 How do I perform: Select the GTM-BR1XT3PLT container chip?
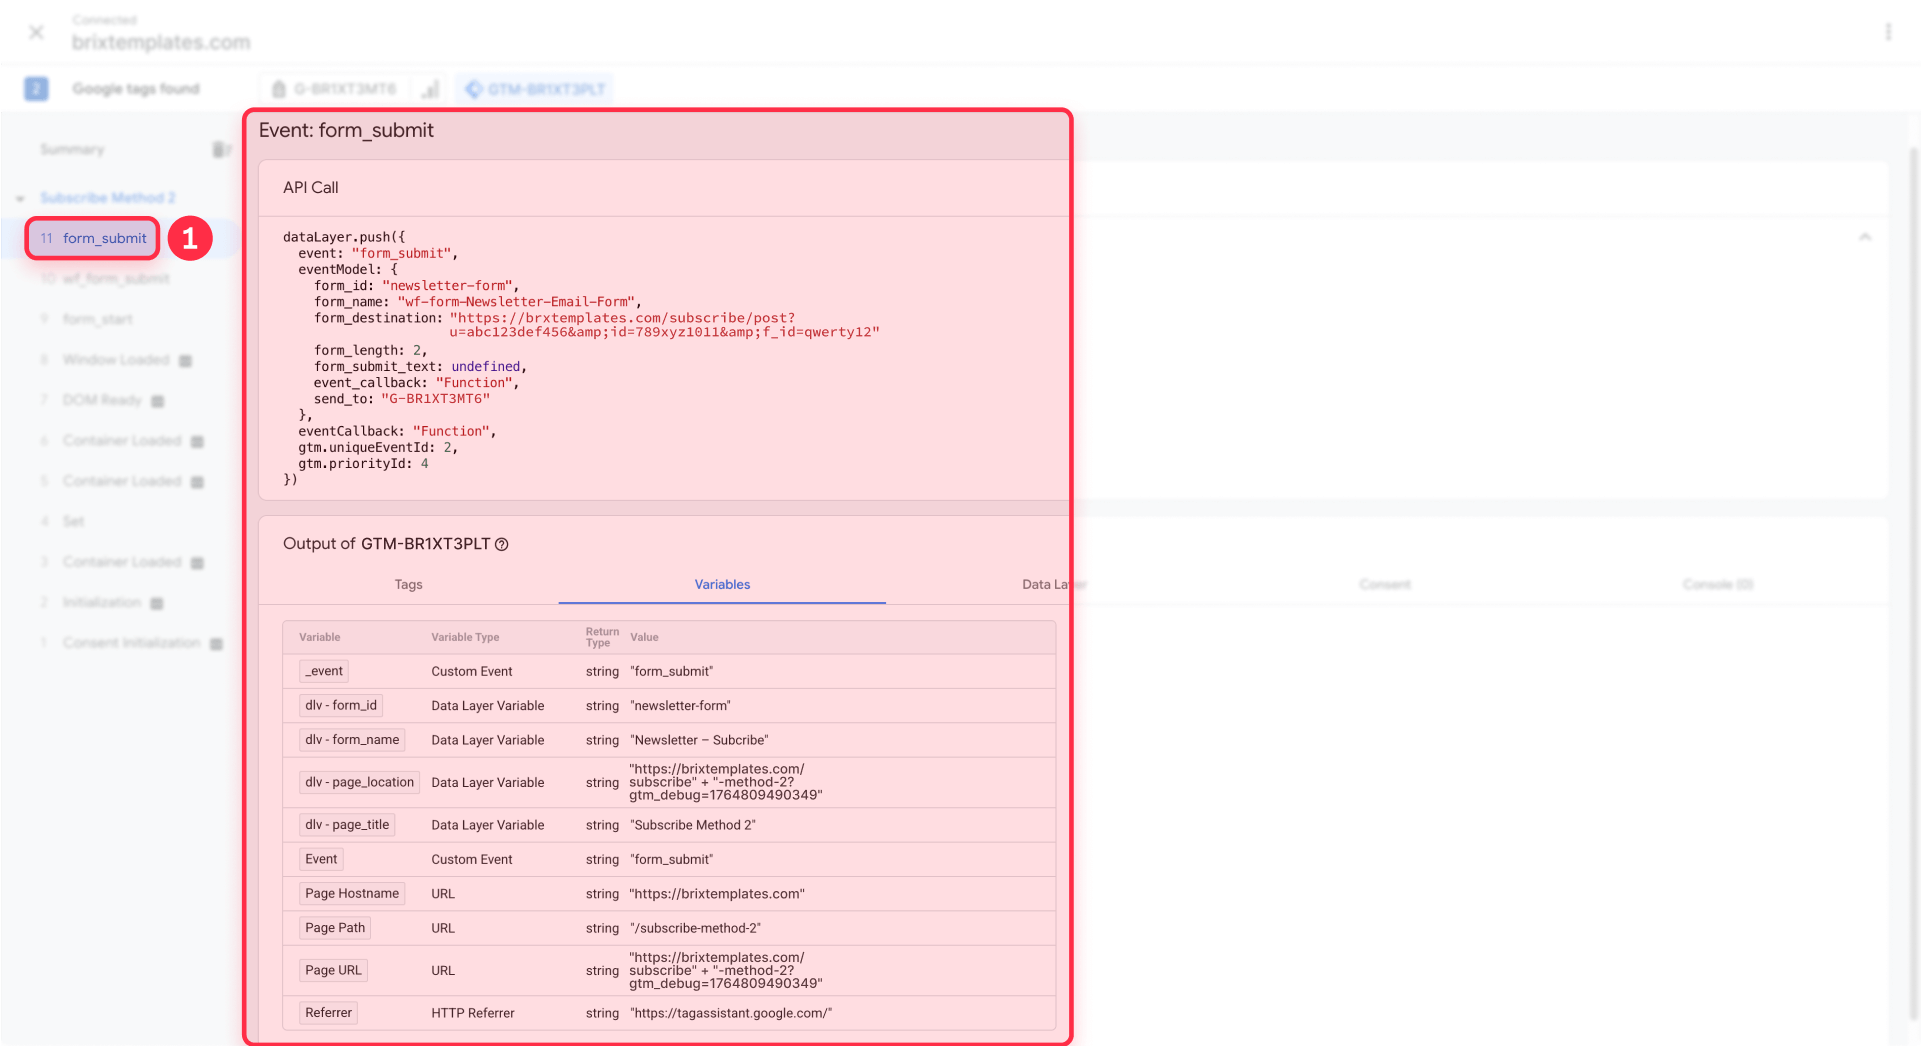point(535,89)
